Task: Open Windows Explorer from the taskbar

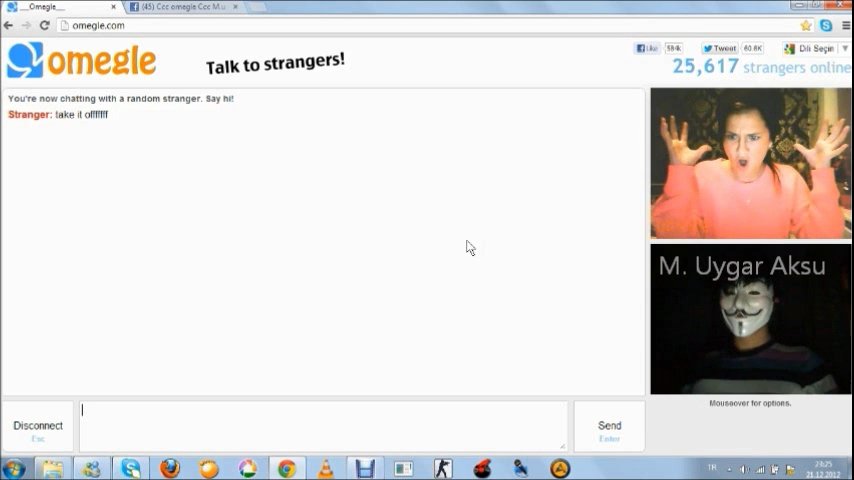Action: [x=53, y=469]
